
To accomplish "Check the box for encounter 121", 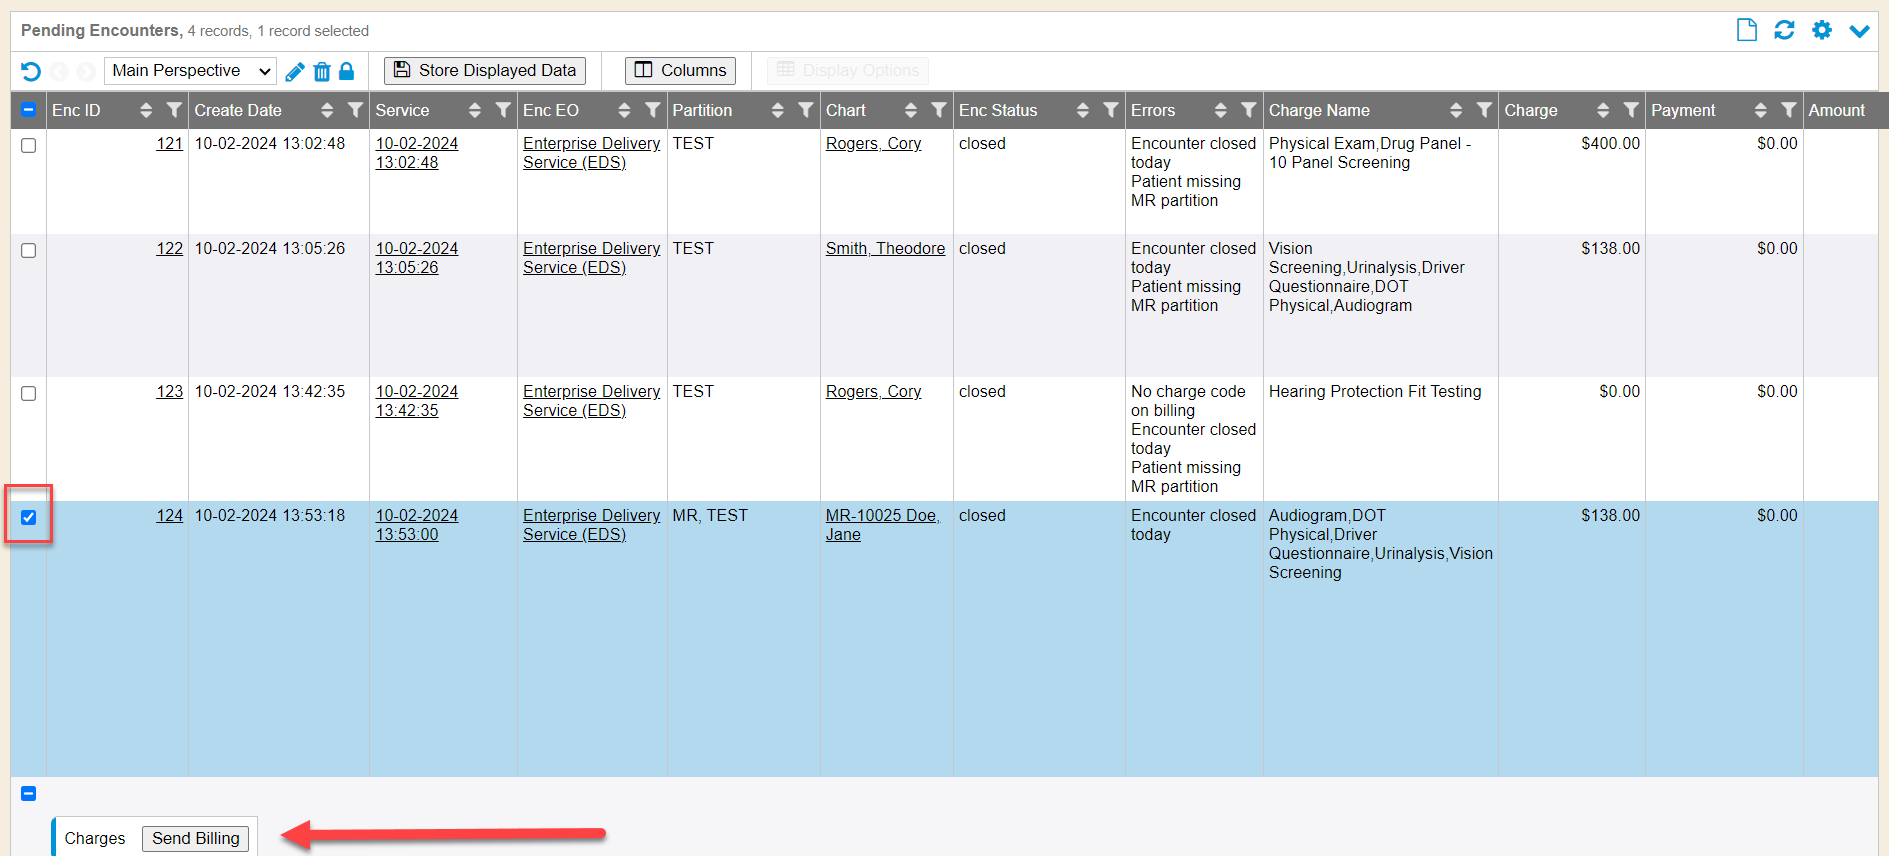I will click(x=29, y=146).
